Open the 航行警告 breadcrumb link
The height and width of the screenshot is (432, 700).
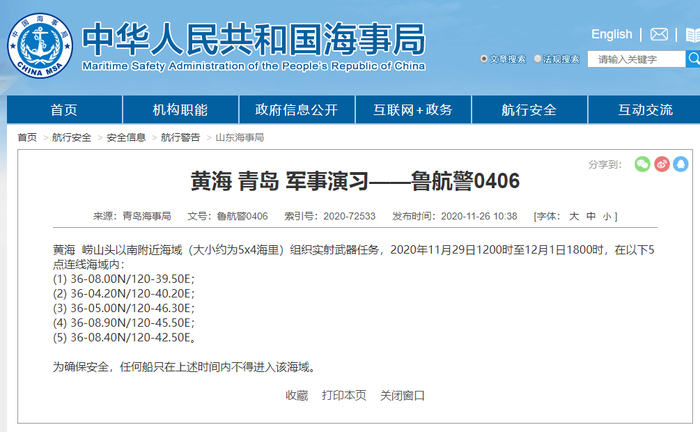click(x=180, y=137)
